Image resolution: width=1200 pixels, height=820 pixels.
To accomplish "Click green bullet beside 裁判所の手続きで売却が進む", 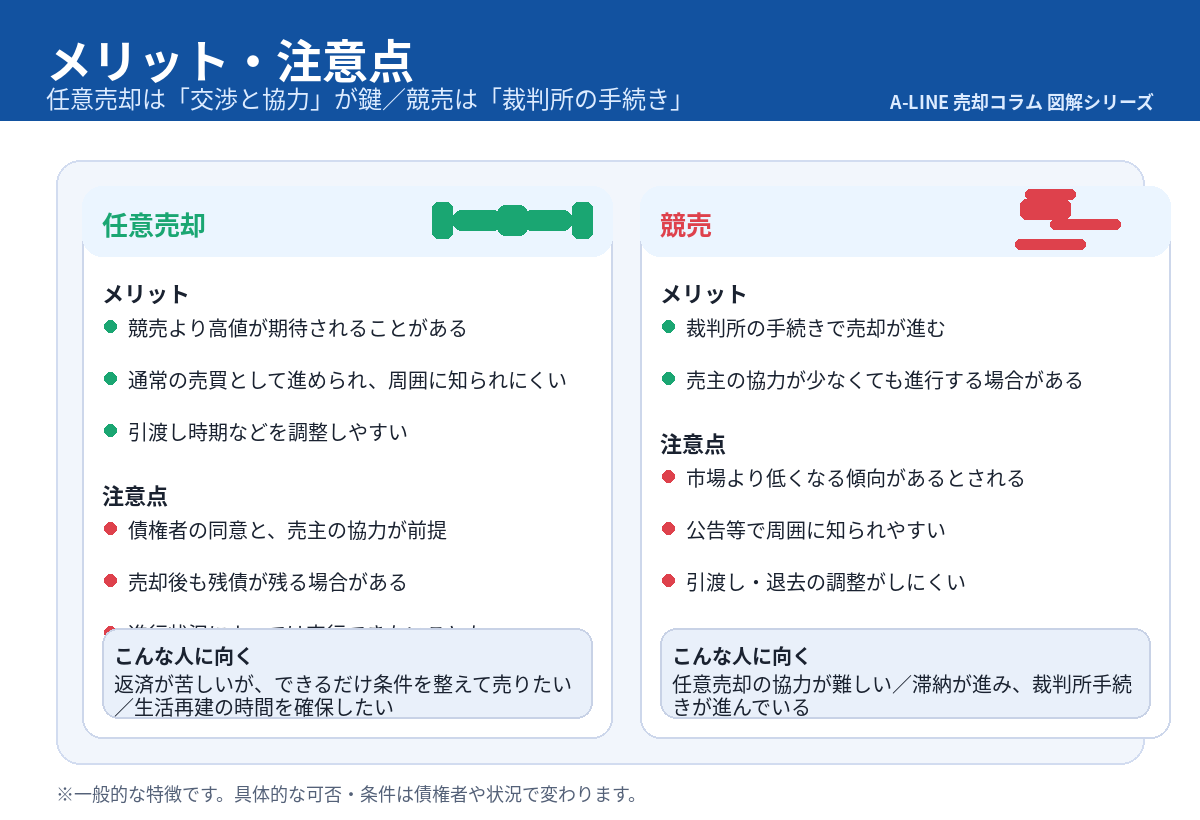I will (x=669, y=327).
